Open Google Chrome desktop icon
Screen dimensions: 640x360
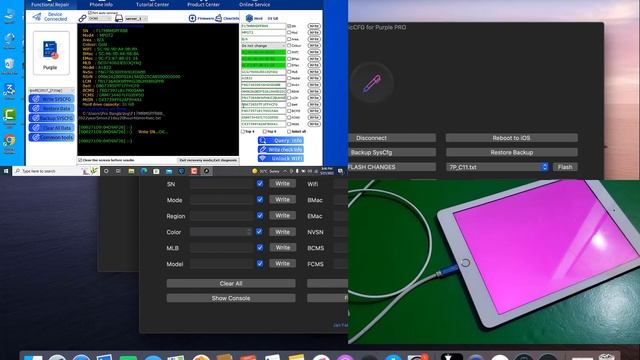9,141
